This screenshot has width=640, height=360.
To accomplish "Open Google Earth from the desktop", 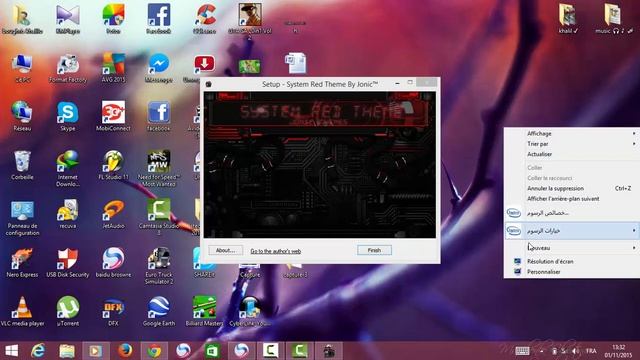I will click(x=159, y=311).
